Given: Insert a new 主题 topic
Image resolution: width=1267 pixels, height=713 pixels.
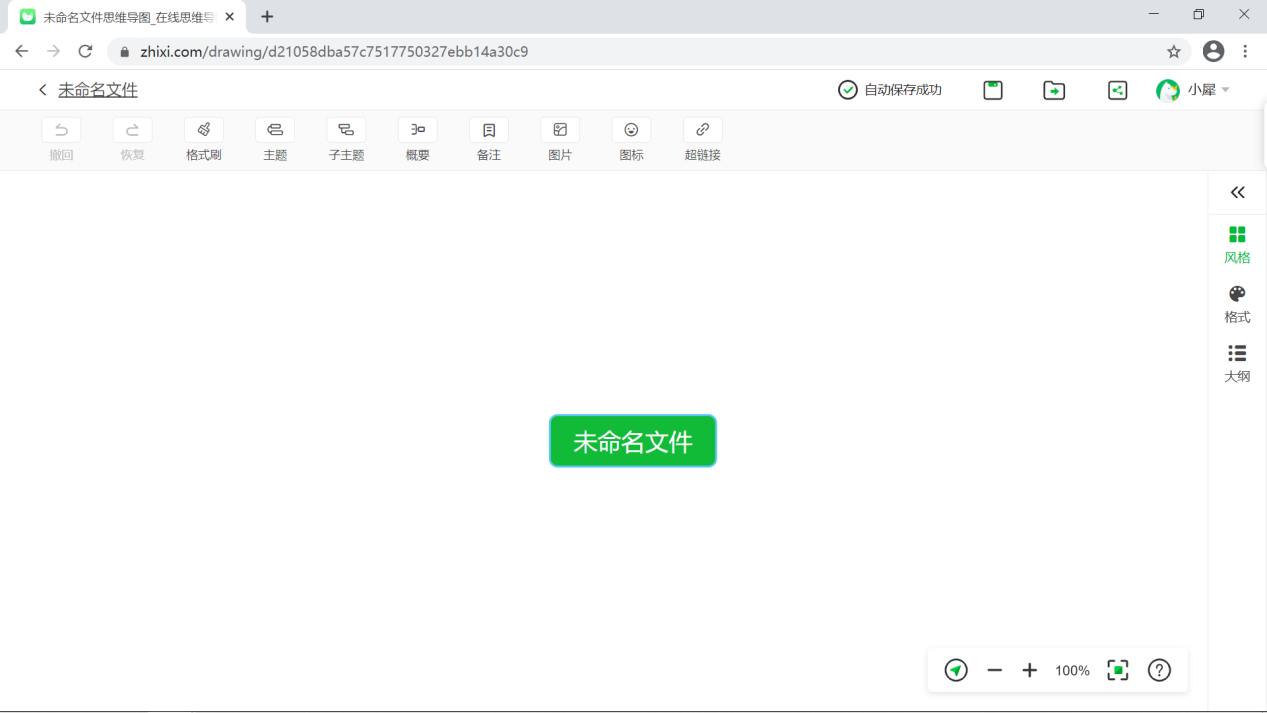Looking at the screenshot, I should 275,140.
